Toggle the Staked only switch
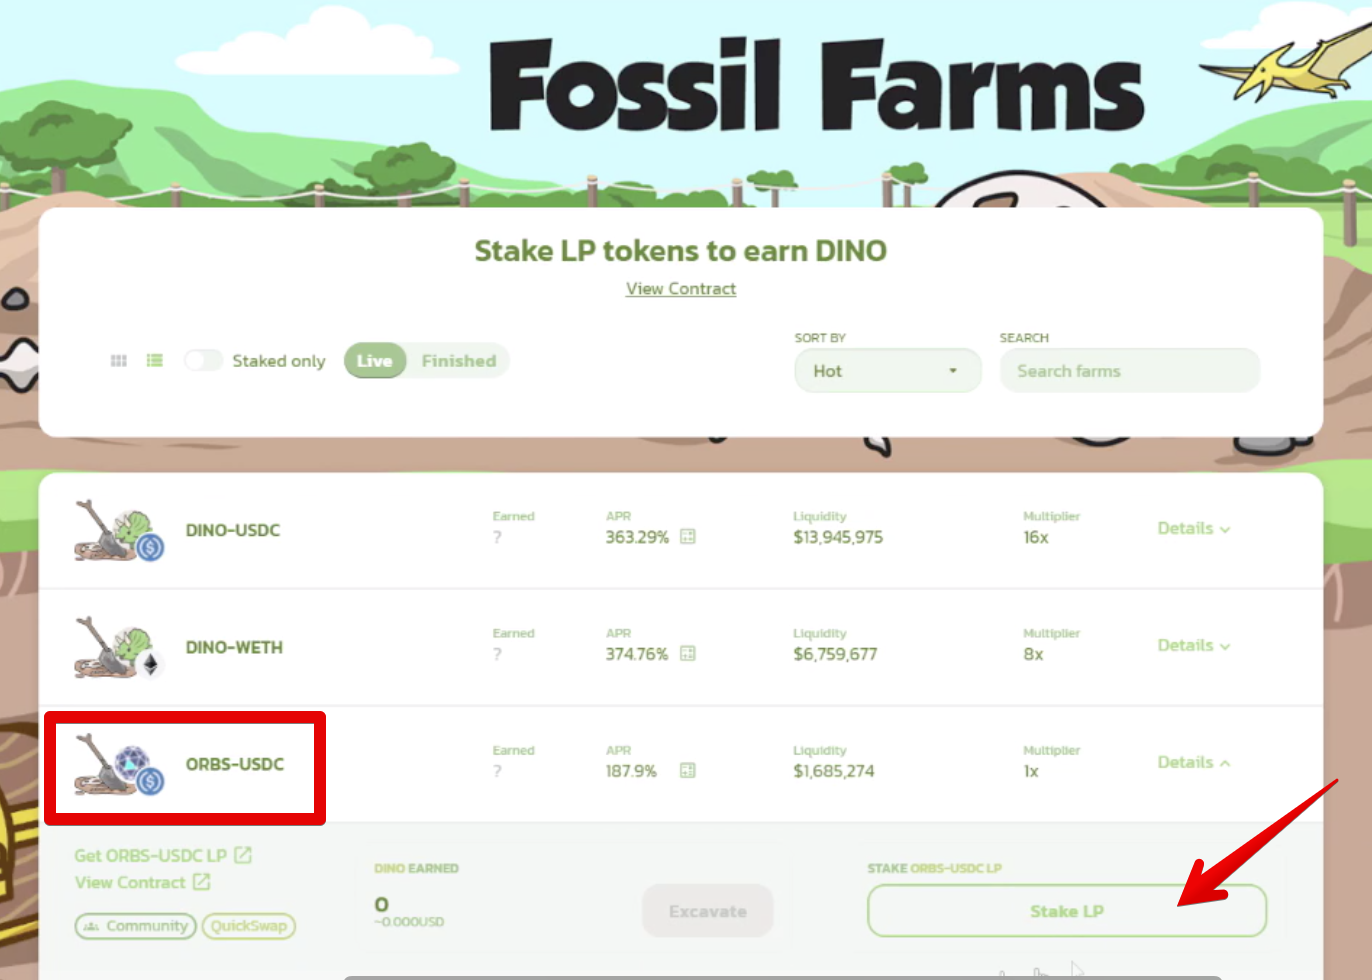 (203, 361)
